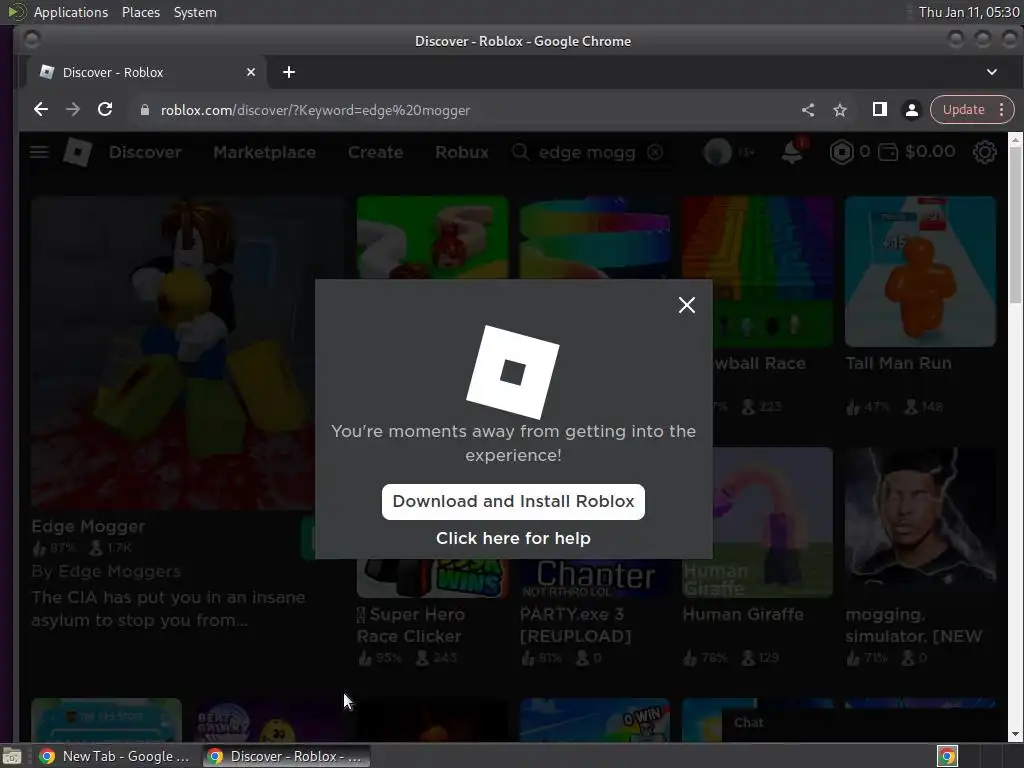This screenshot has width=1024, height=768.
Task: Switch to New Tab - Google taskbar window
Action: click(x=114, y=756)
